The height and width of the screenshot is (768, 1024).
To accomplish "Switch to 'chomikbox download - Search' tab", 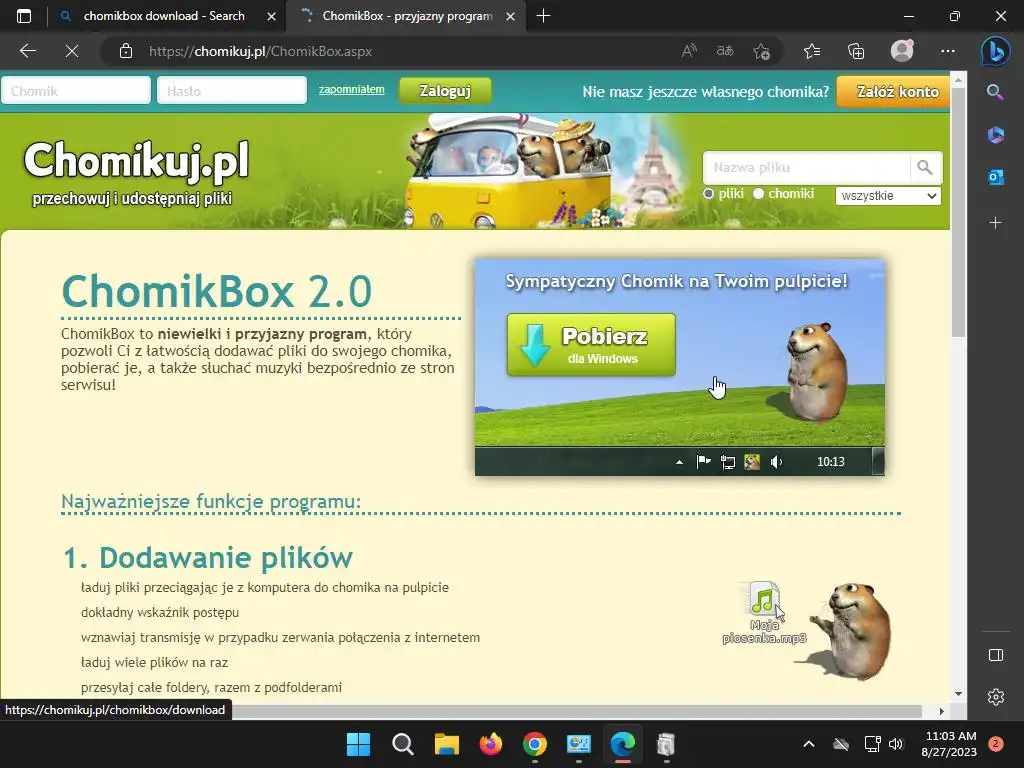I will [x=163, y=16].
